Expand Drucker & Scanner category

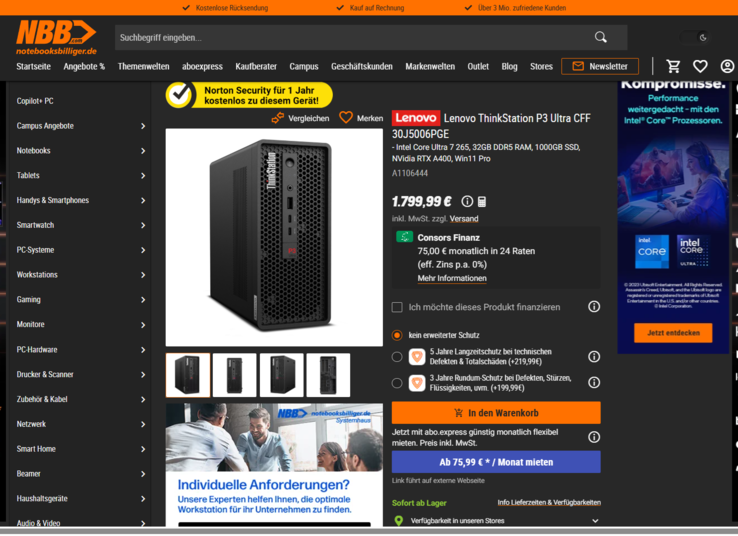click(x=143, y=375)
